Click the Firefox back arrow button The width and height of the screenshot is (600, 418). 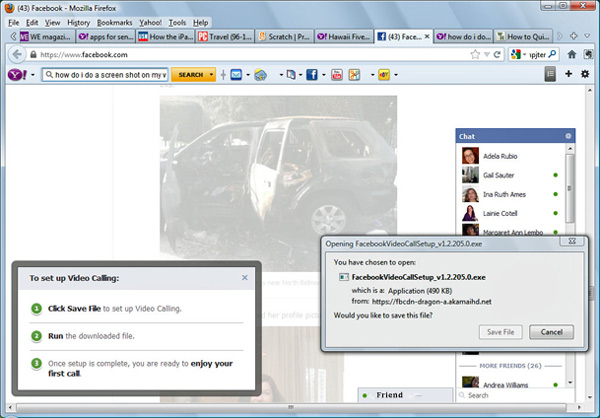[x=17, y=55]
